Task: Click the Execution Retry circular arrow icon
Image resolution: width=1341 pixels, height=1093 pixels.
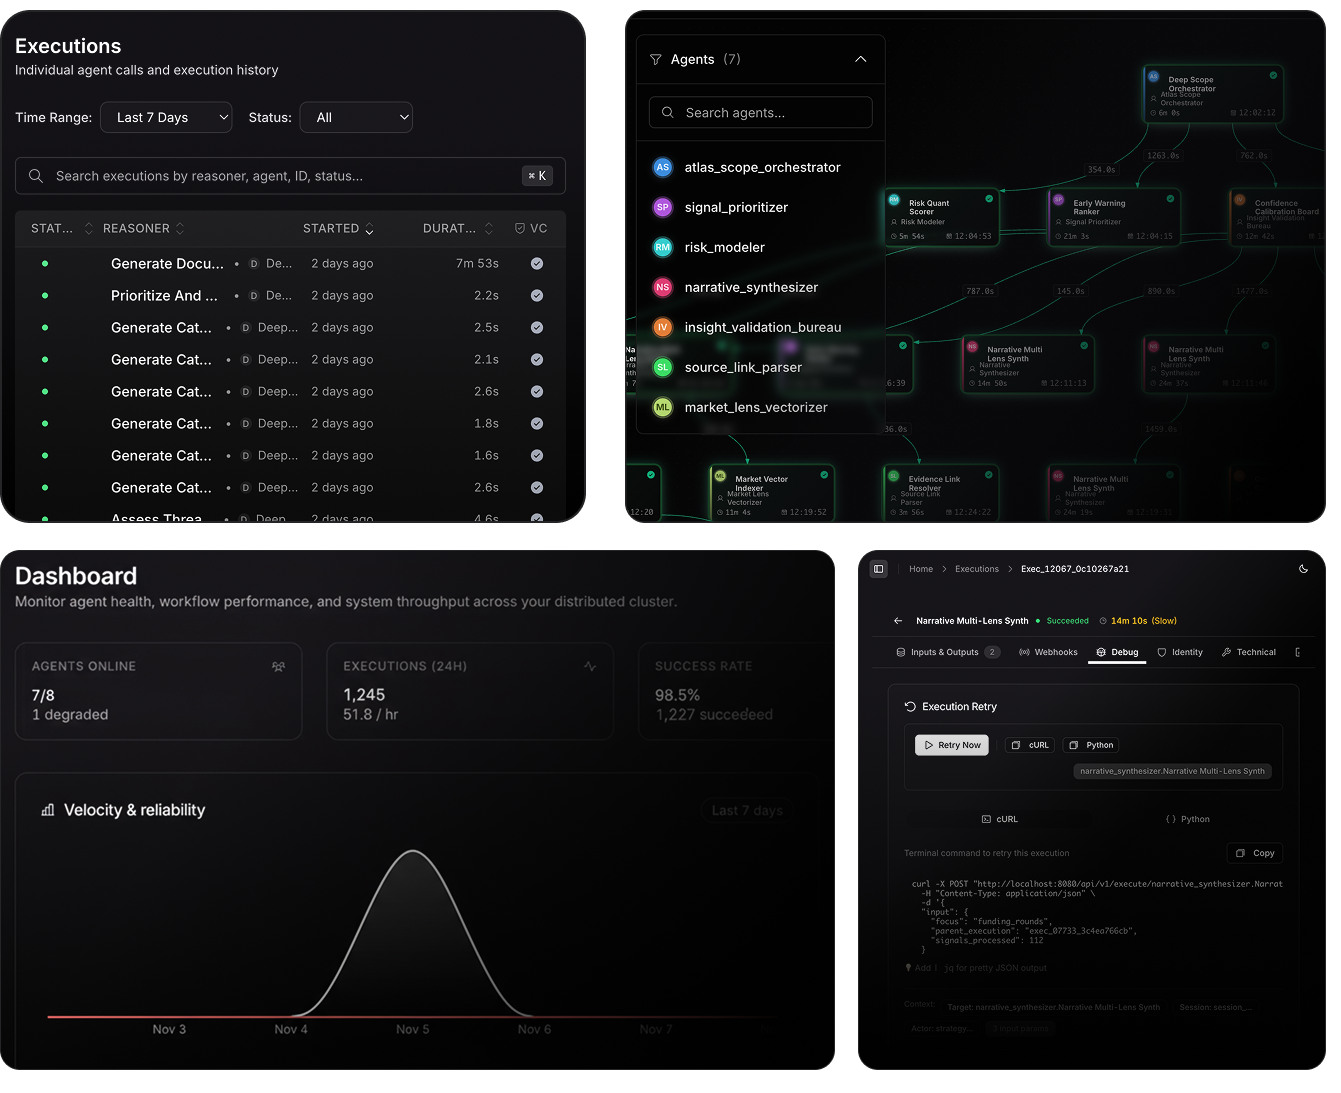Action: click(911, 705)
